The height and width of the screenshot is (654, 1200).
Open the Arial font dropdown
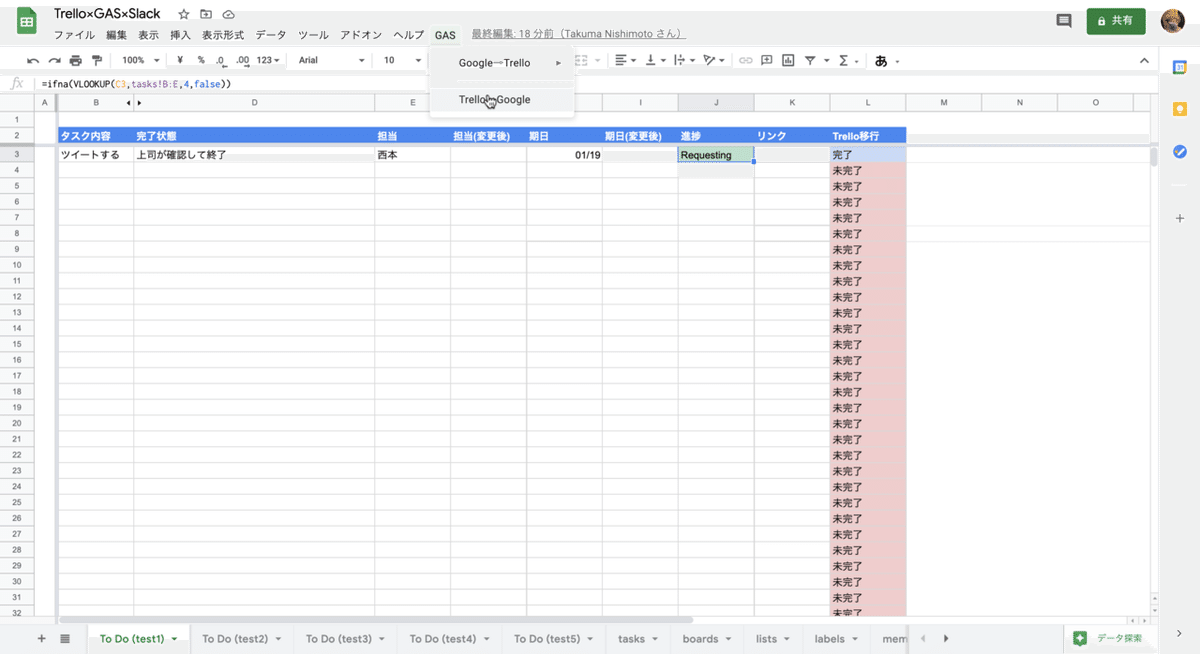[x=332, y=60]
